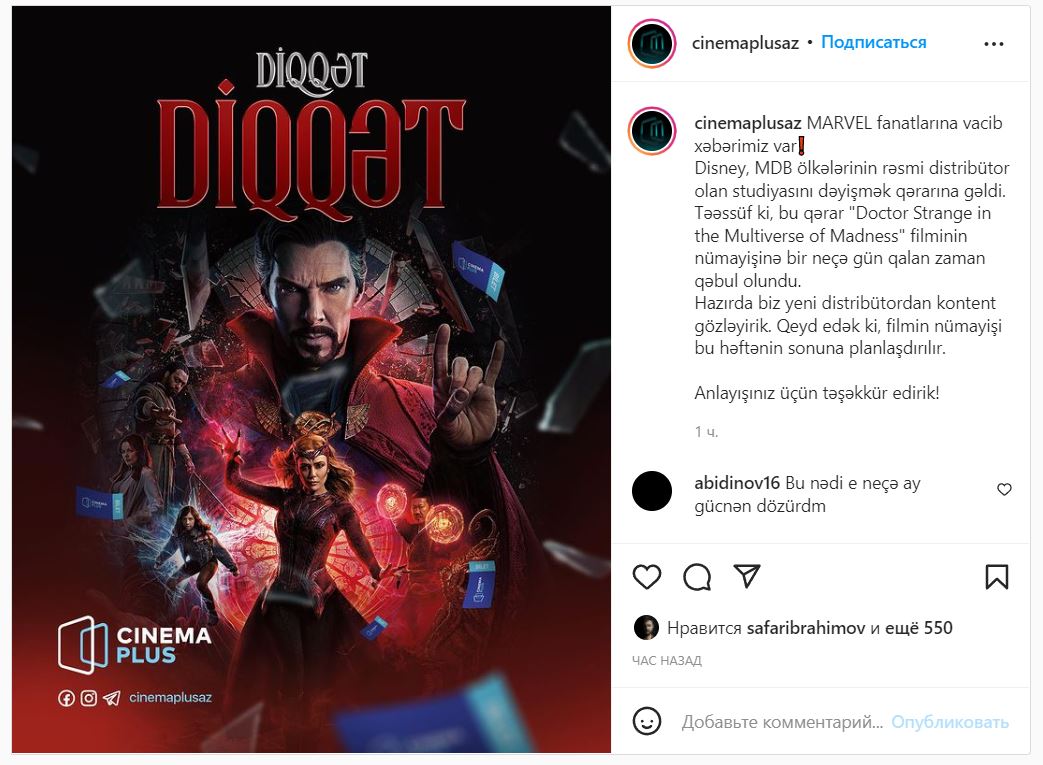
Task: Open the three-dot more options menu
Action: (994, 44)
